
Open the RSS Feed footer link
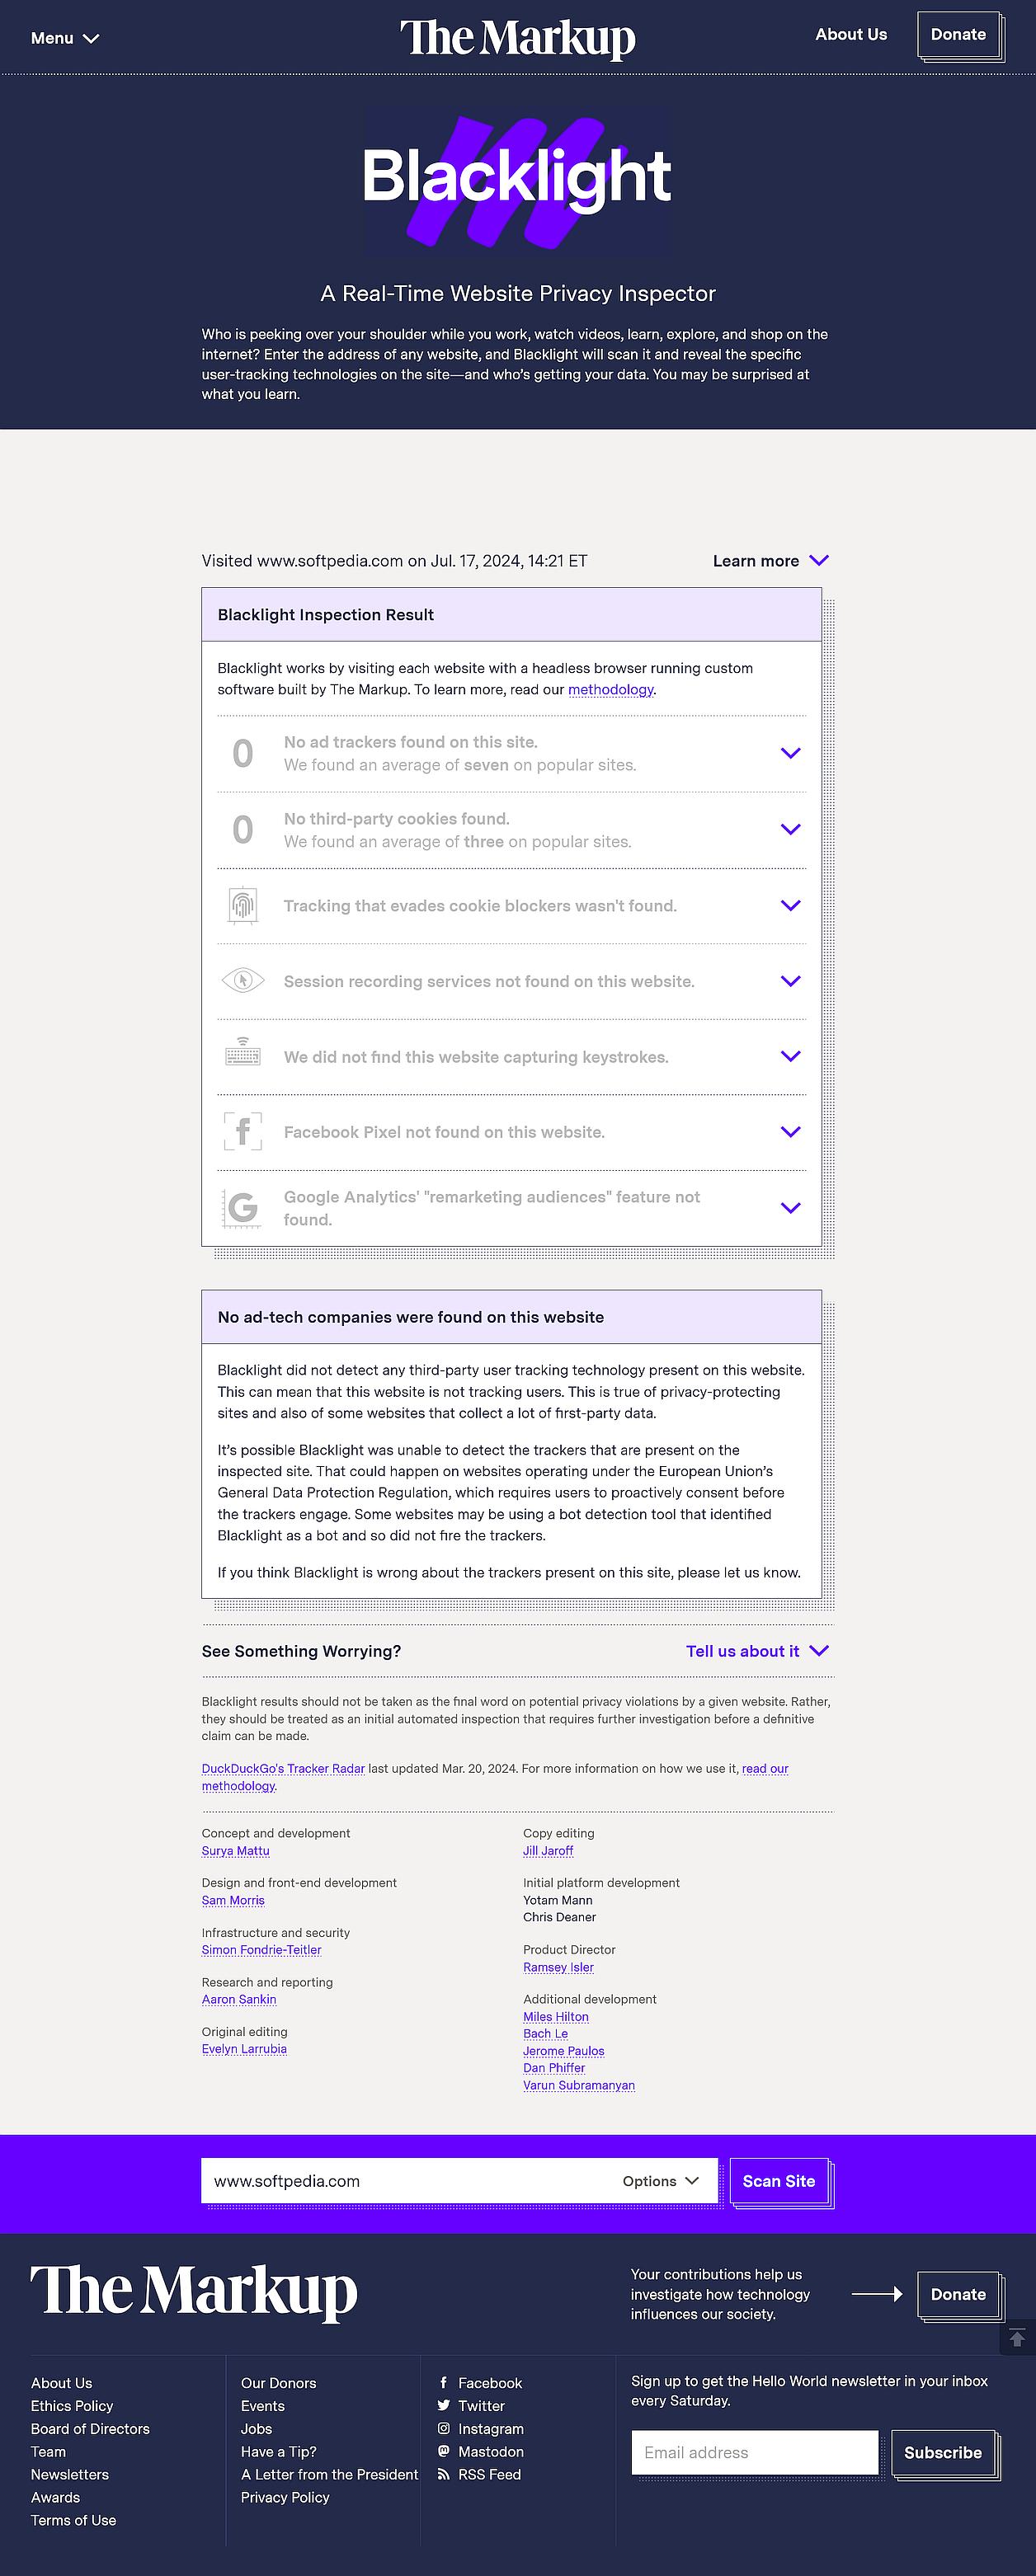(x=489, y=2474)
